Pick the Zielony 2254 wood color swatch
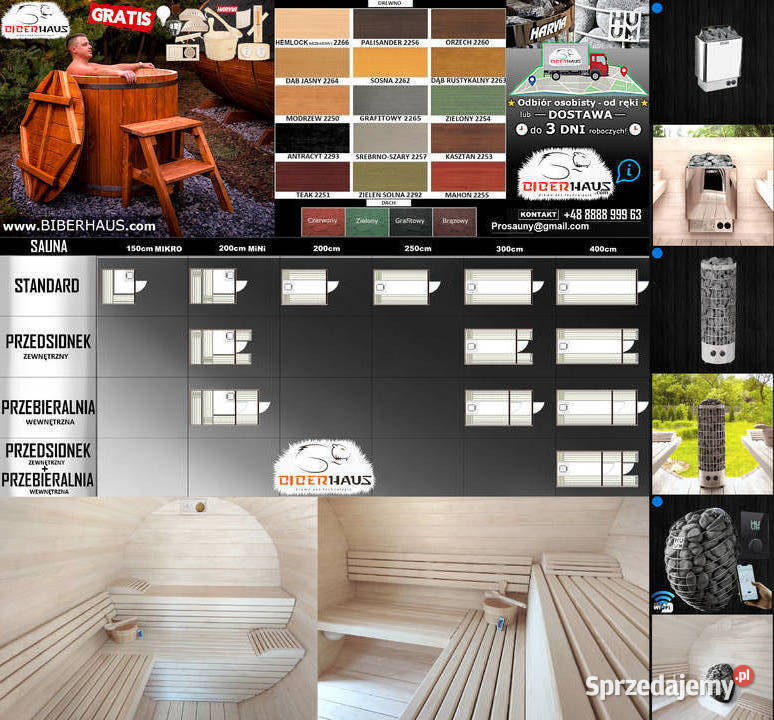 [x=467, y=104]
